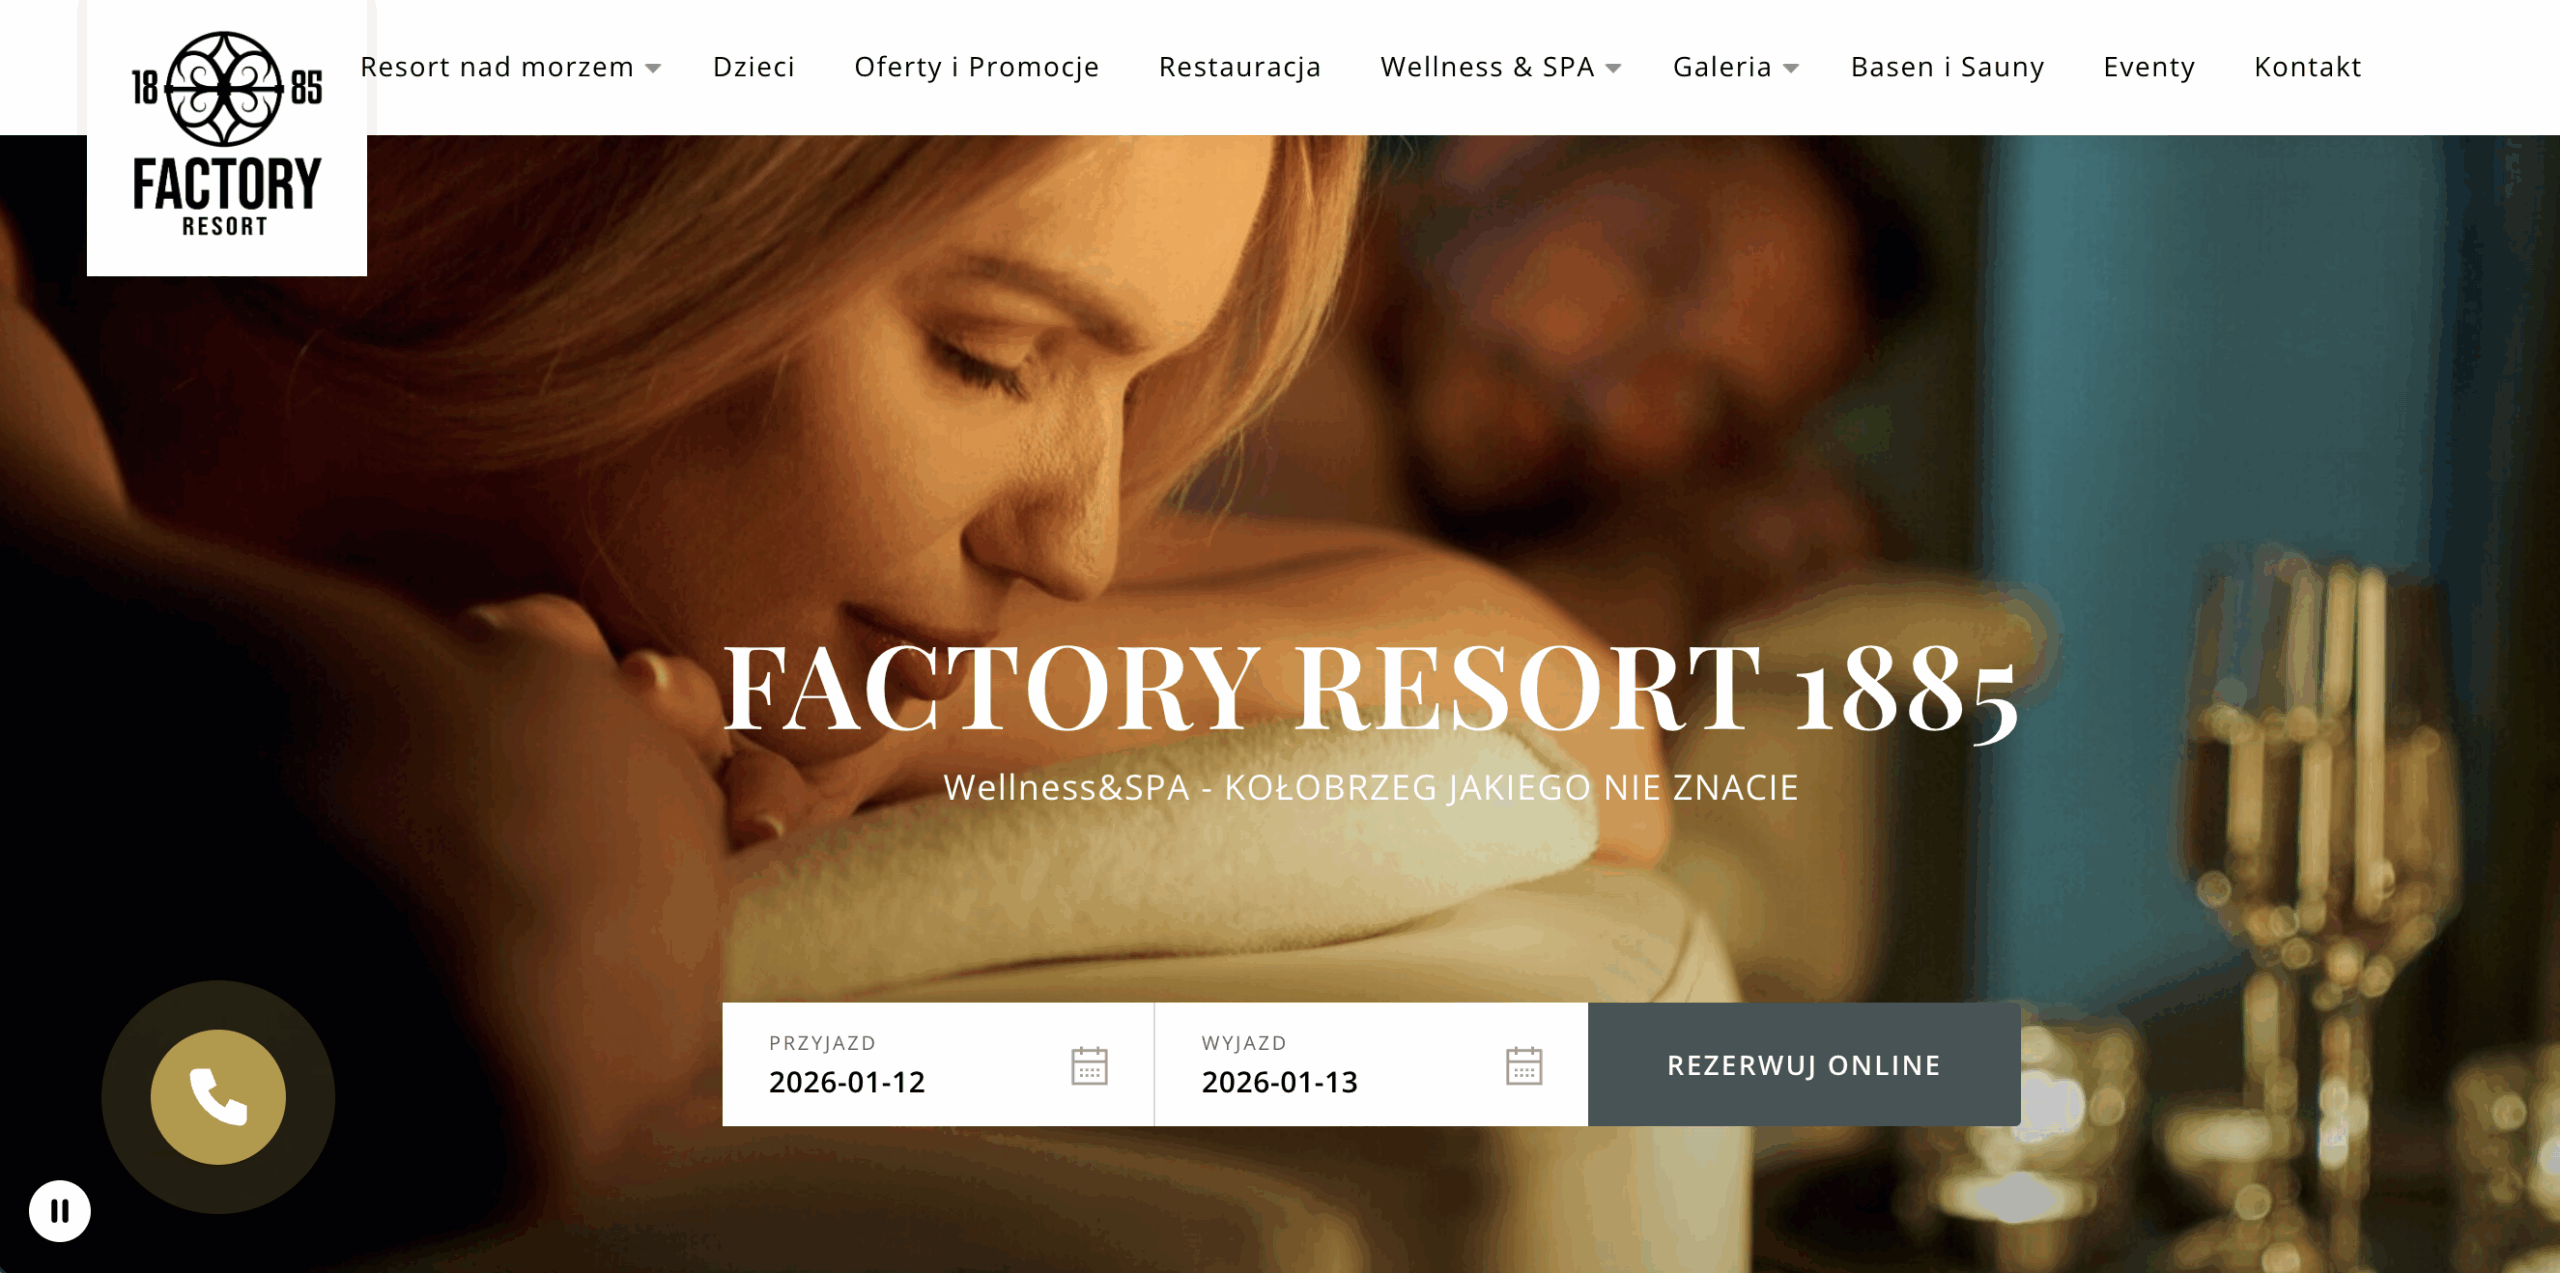Expand the Wellness & SPA dropdown arrow
The height and width of the screenshot is (1273, 2560).
pyautogui.click(x=1613, y=68)
